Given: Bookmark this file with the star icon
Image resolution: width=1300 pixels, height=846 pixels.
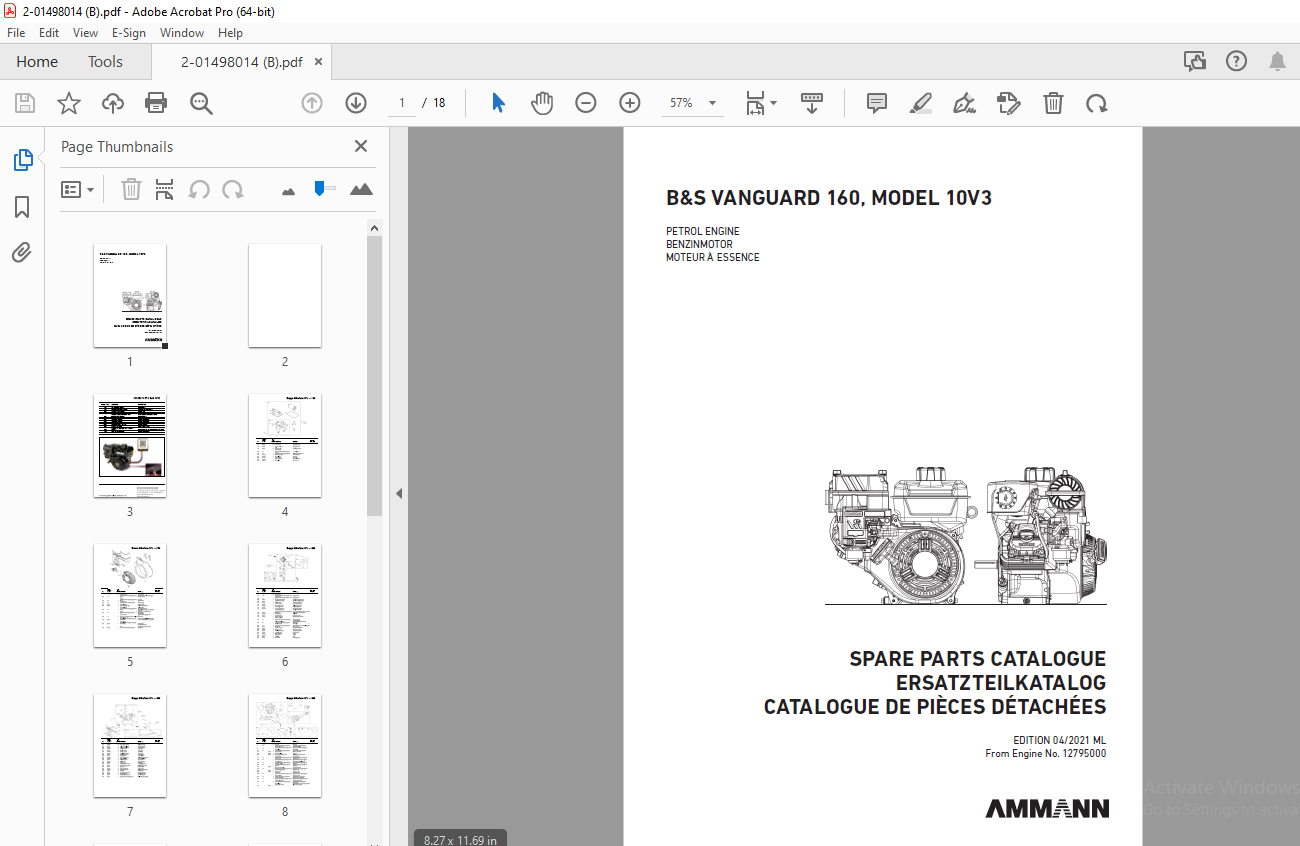Looking at the screenshot, I should [x=69, y=103].
